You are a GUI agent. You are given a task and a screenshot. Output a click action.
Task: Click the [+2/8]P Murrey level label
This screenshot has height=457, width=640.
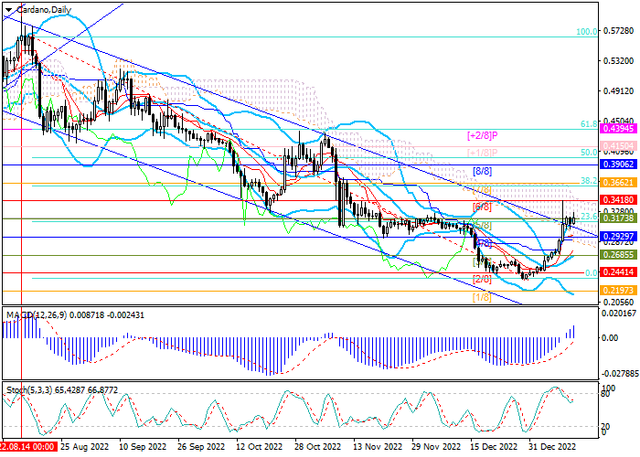click(485, 134)
